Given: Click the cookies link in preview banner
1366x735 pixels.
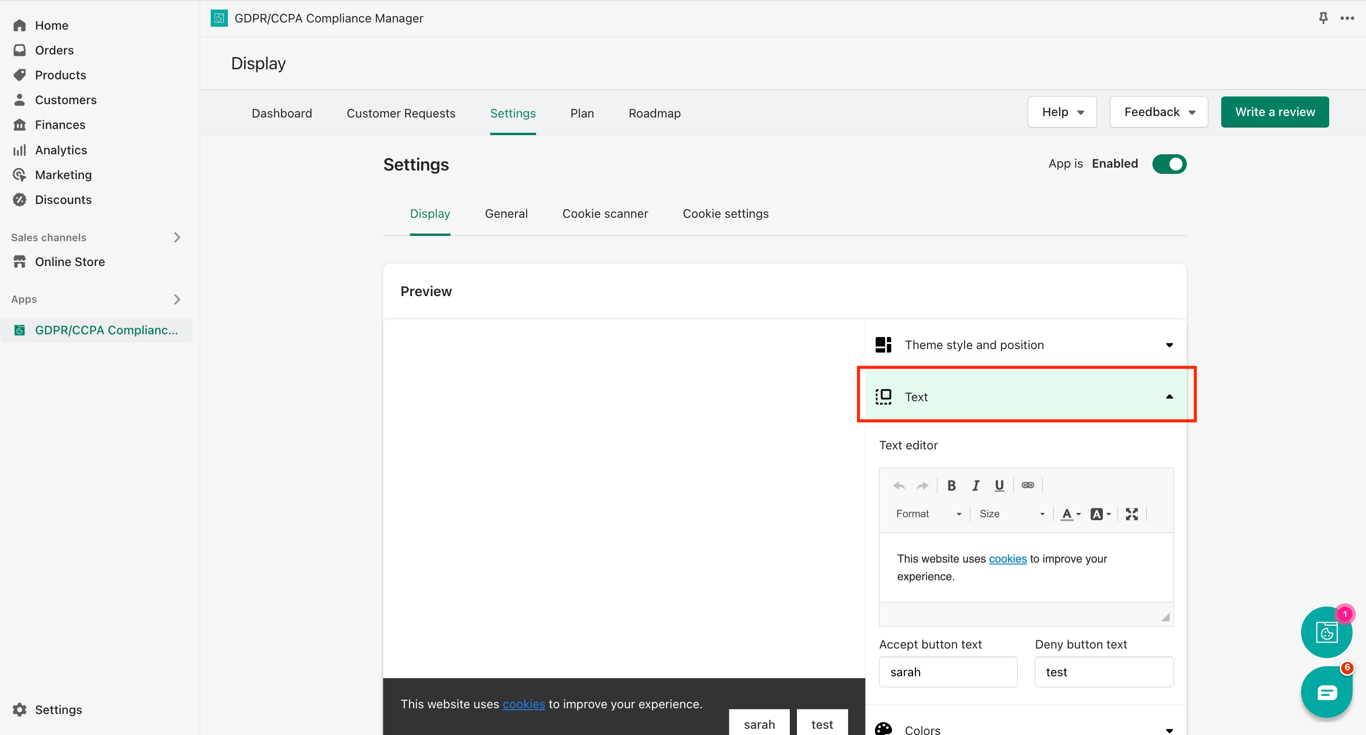Looking at the screenshot, I should [524, 704].
